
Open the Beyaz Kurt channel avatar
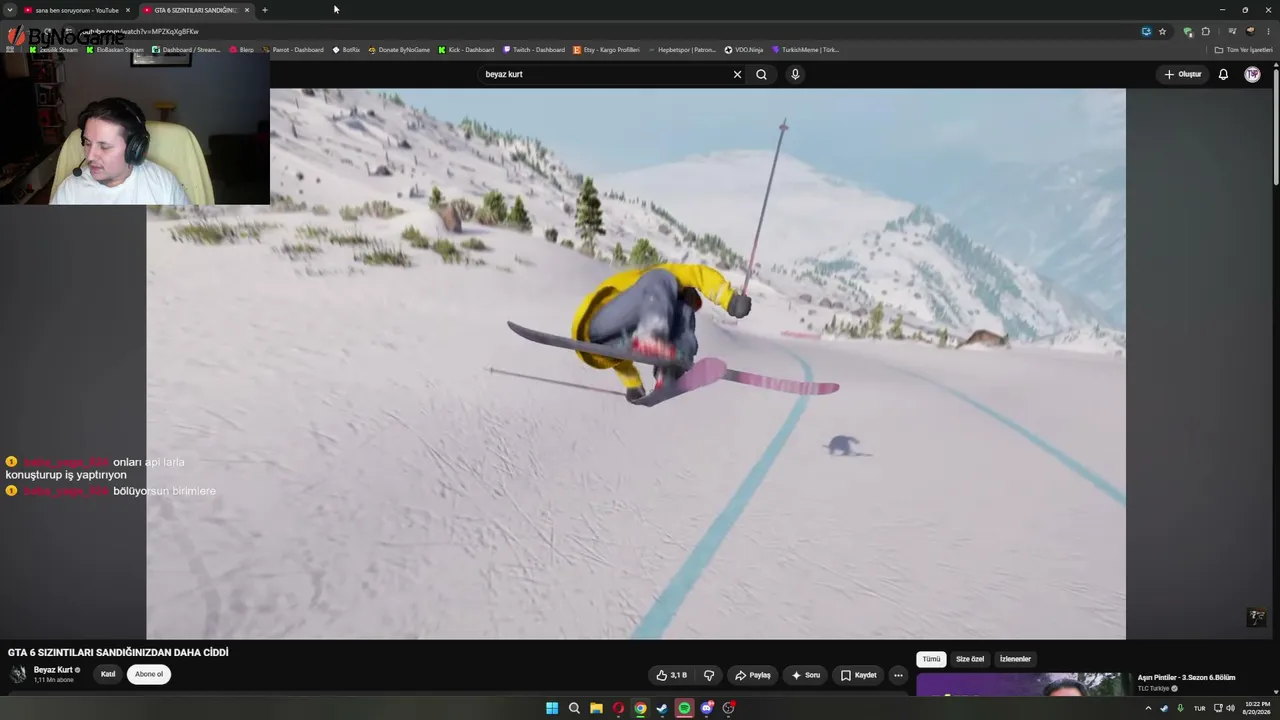(x=18, y=674)
